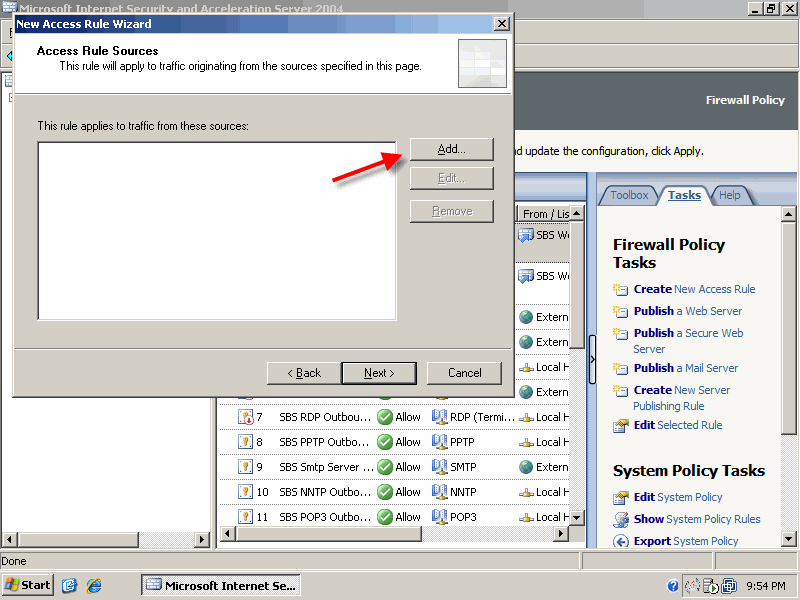The height and width of the screenshot is (600, 800).
Task: Click the icon beside Publish a Web Server
Action: click(x=620, y=311)
